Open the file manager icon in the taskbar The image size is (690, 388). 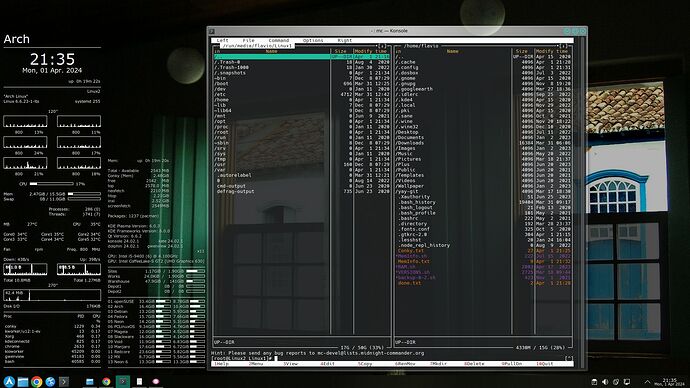[23, 381]
